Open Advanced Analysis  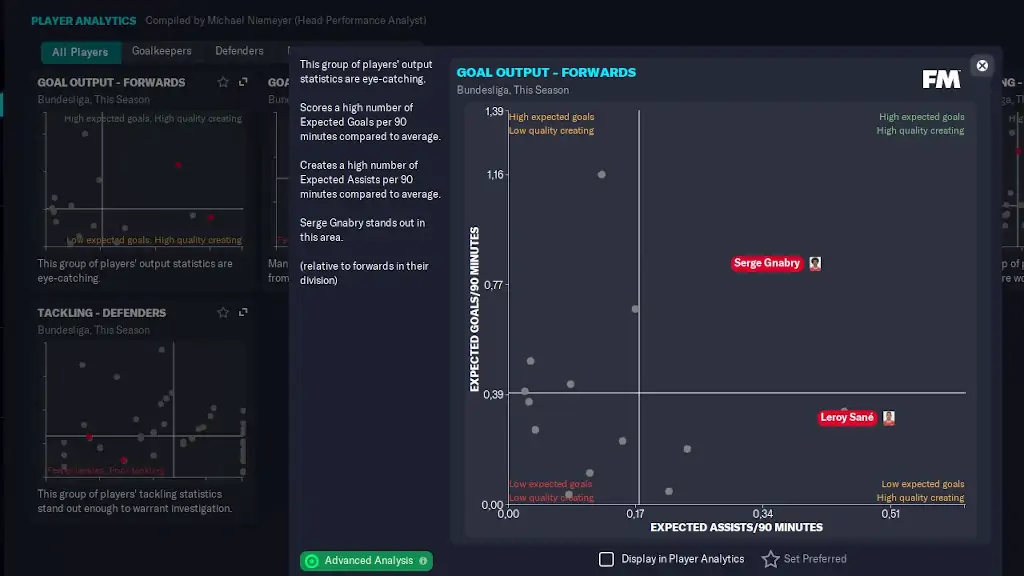tap(366, 561)
